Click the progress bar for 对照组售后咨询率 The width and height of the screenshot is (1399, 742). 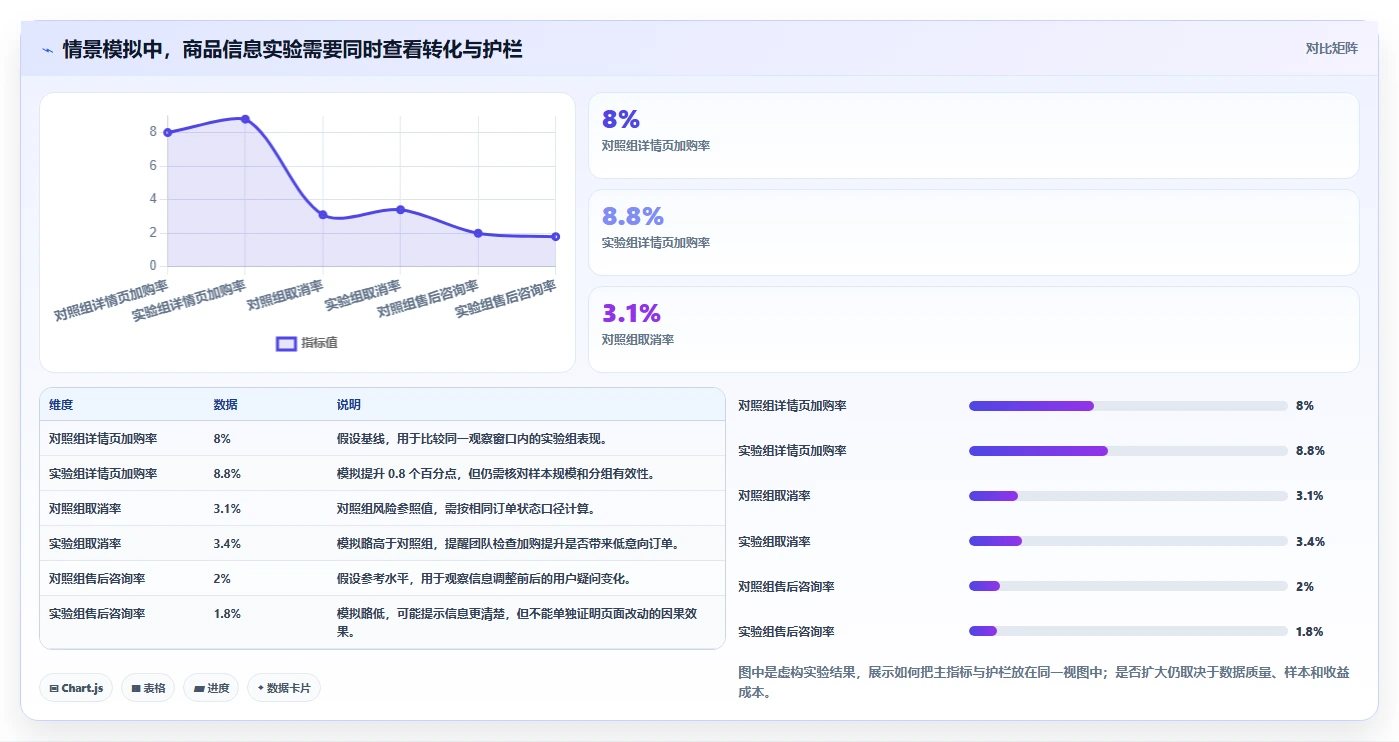[x=1128, y=586]
